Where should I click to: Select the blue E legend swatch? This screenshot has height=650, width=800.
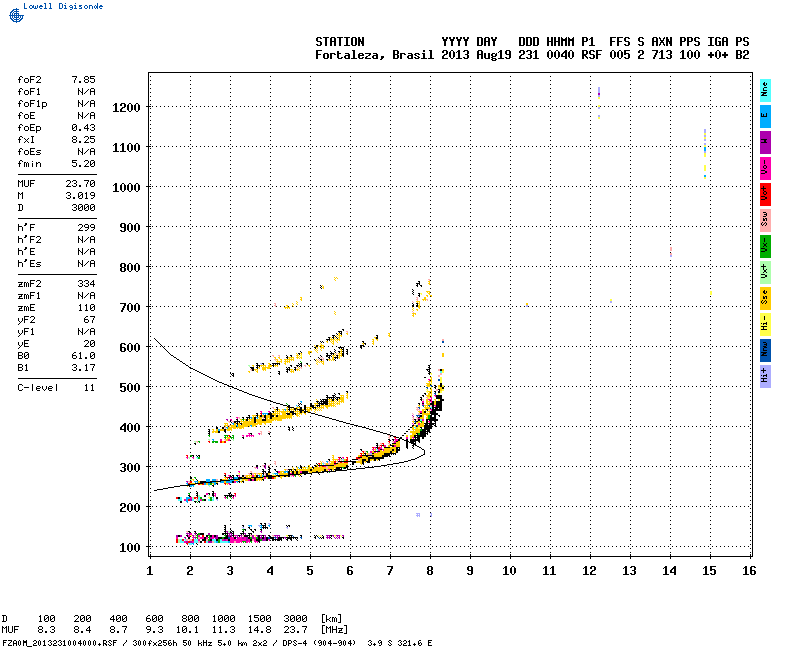point(765,116)
